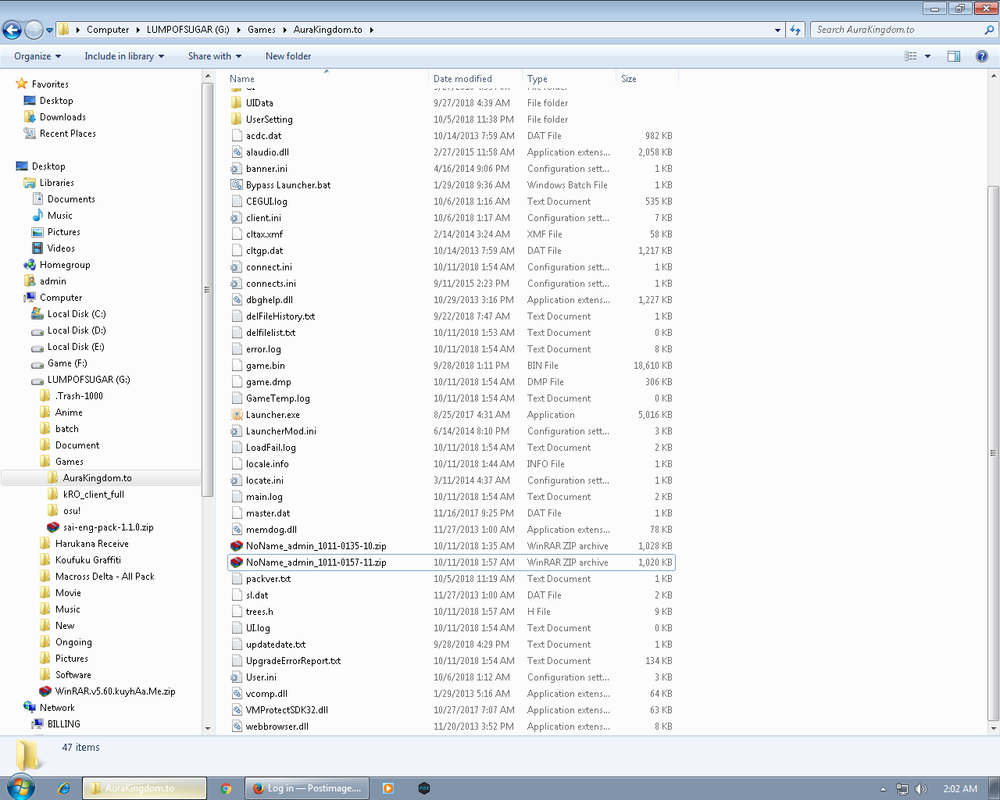Screen dimensions: 1000x800
Task: Click the New folder button
Action: click(x=288, y=56)
